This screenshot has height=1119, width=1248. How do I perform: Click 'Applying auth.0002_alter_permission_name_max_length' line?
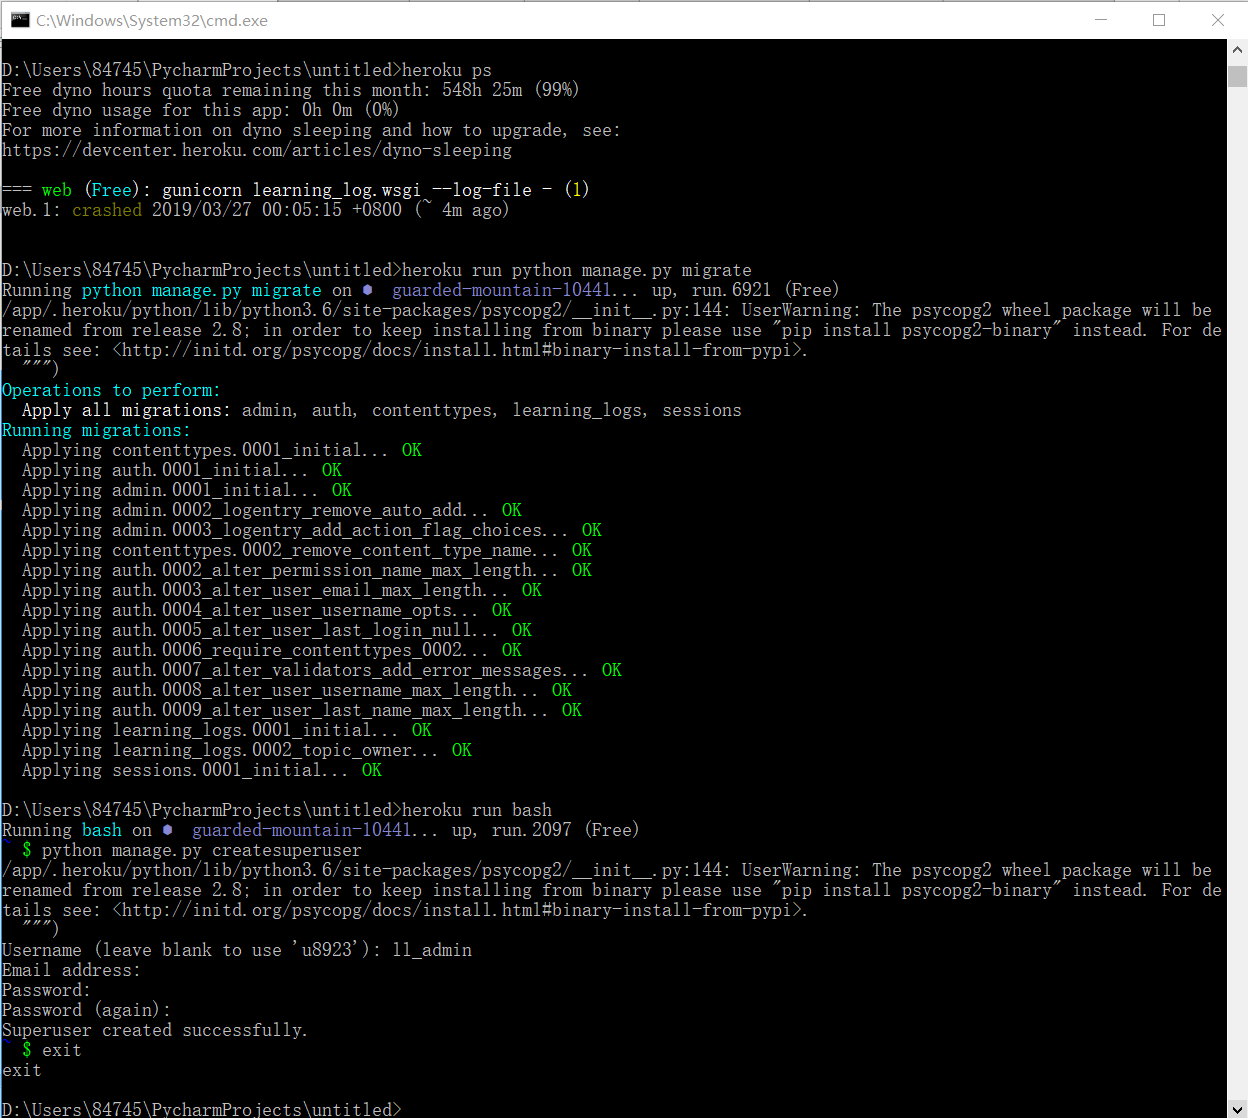click(307, 570)
